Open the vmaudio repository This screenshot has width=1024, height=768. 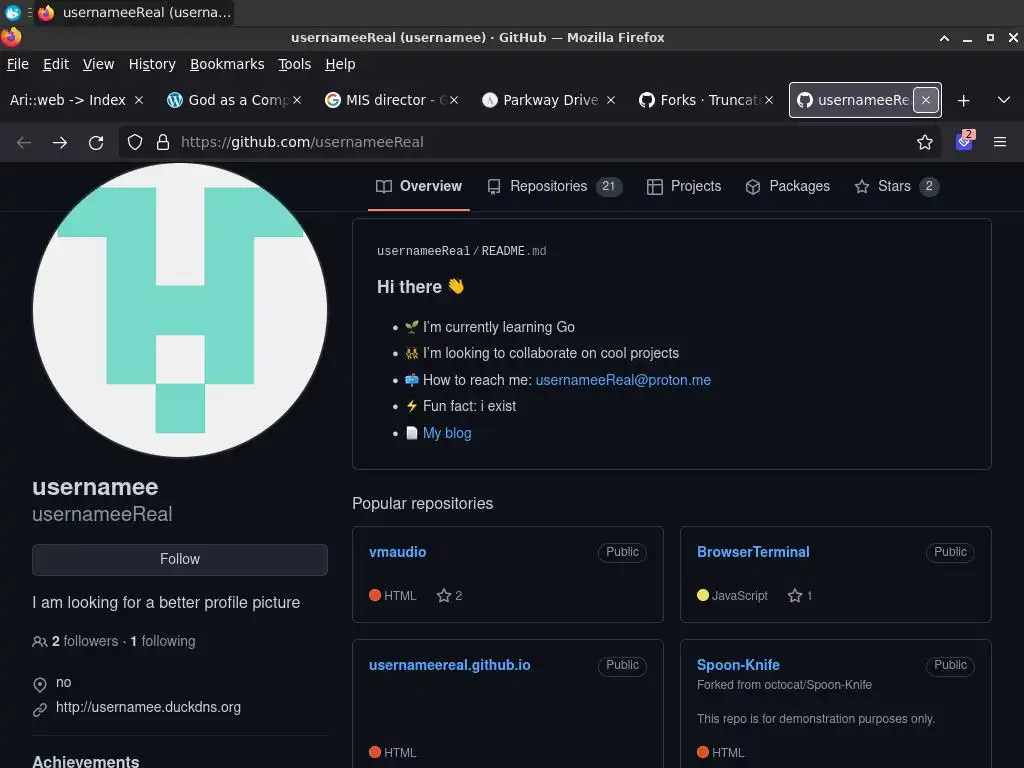click(397, 552)
